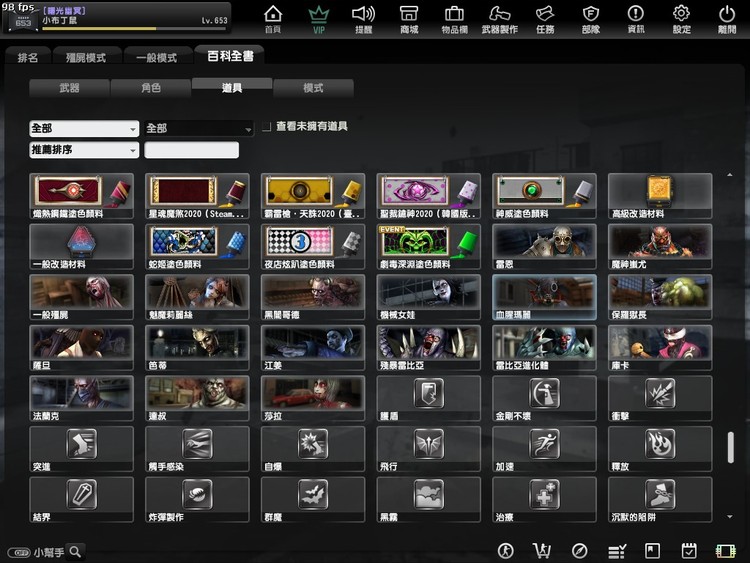750x563 pixels.
Task: Select the 百科全書 tab
Action: pos(230,56)
